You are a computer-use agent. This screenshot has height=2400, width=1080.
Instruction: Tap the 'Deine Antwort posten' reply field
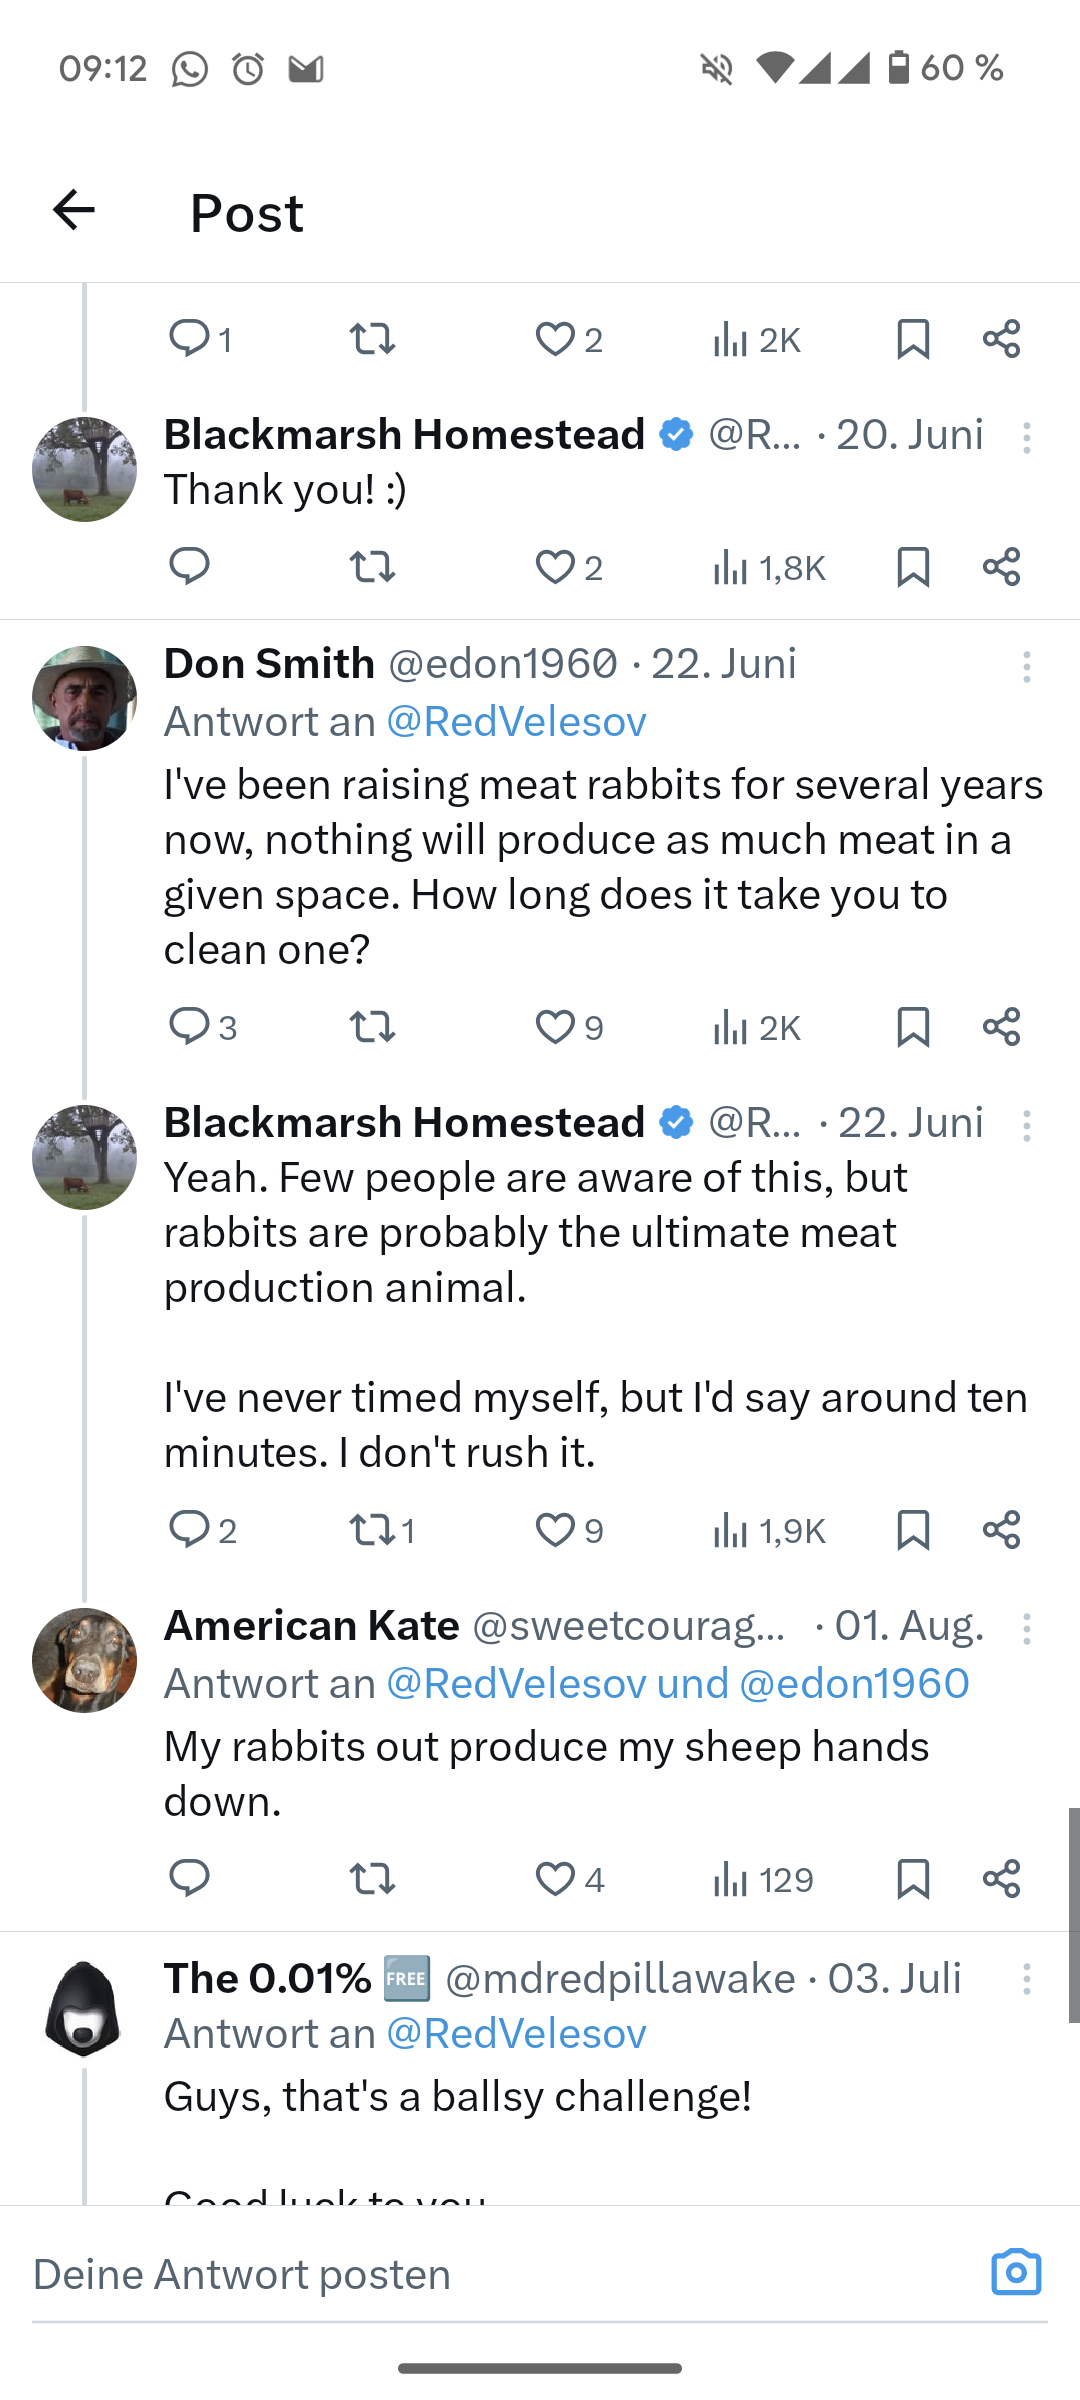(x=480, y=2274)
